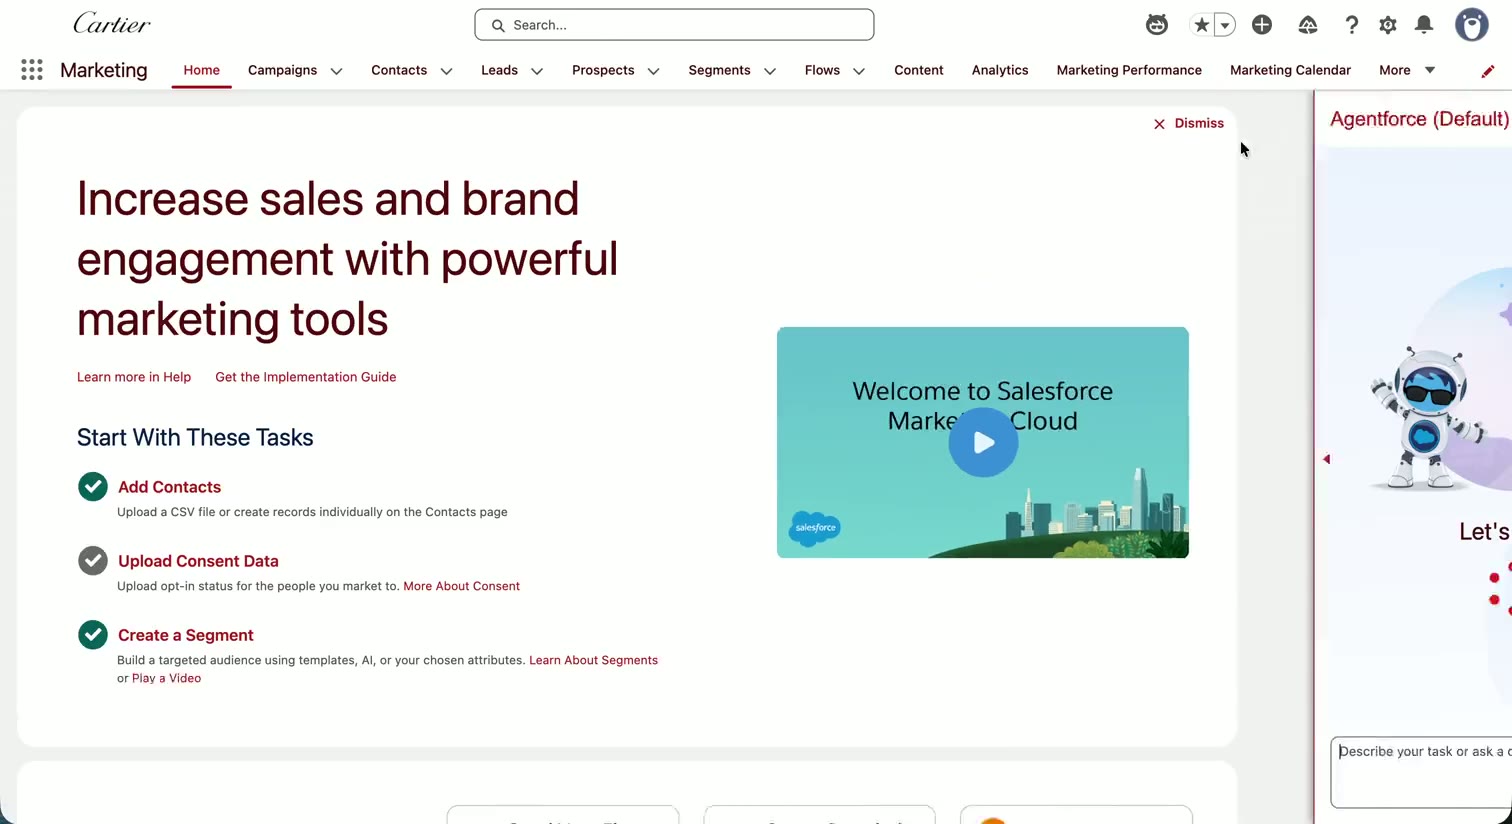Open the Notifications bell

tap(1425, 25)
